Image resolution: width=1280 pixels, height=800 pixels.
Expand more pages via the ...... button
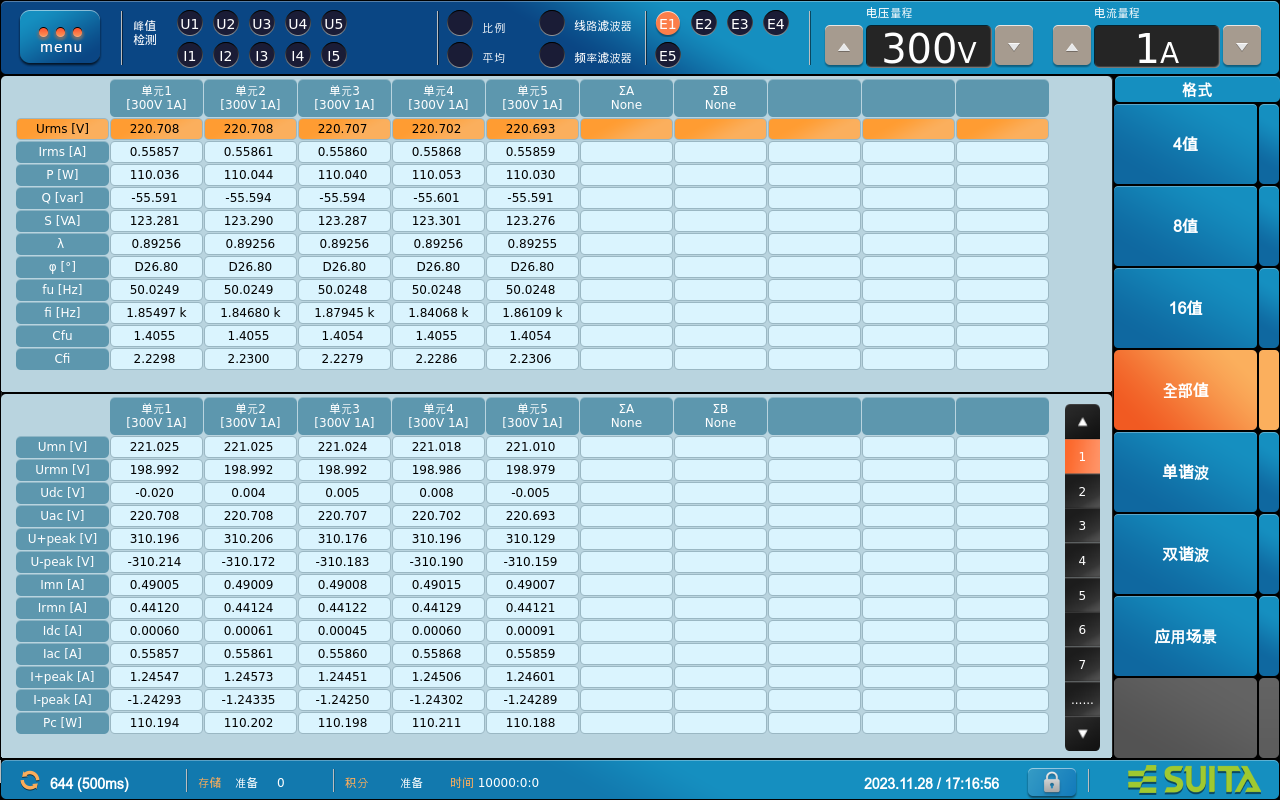pyautogui.click(x=1082, y=699)
